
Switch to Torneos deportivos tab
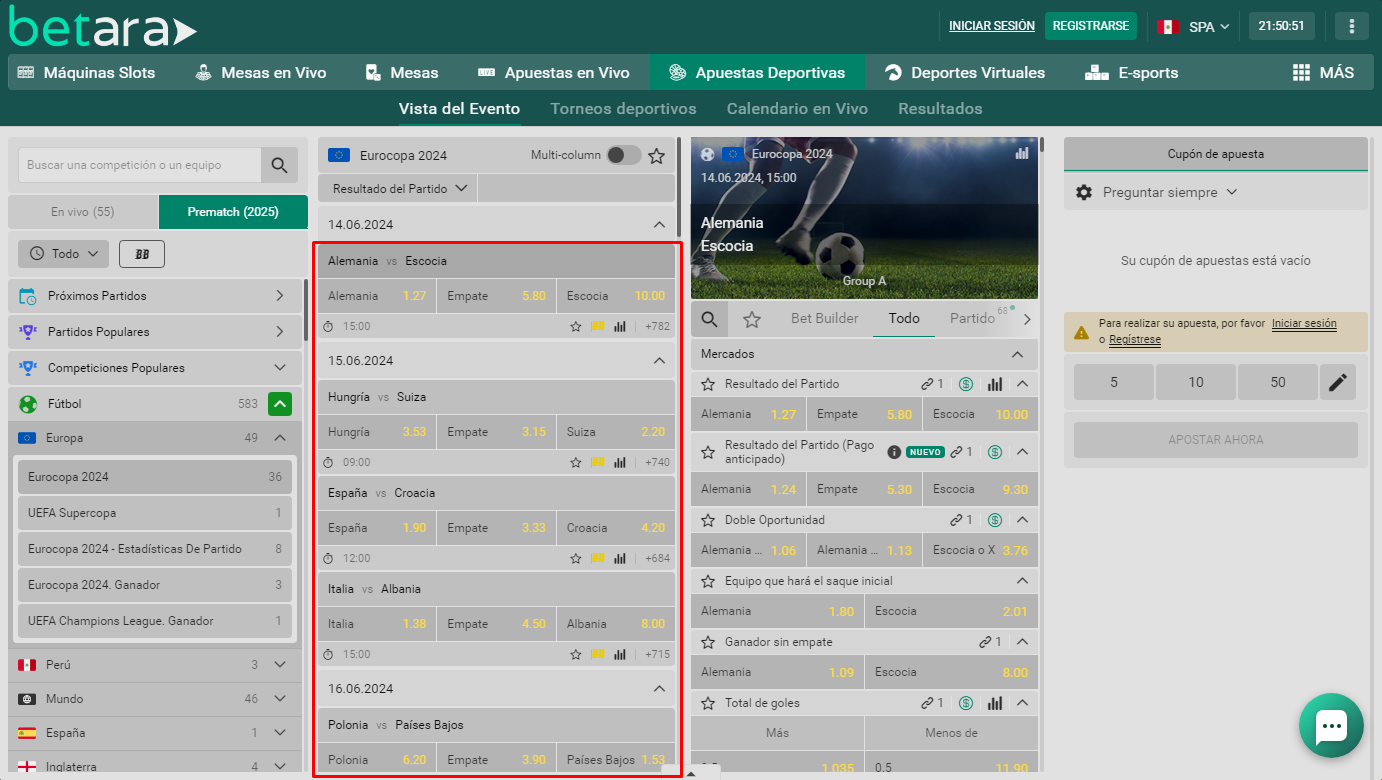(623, 108)
